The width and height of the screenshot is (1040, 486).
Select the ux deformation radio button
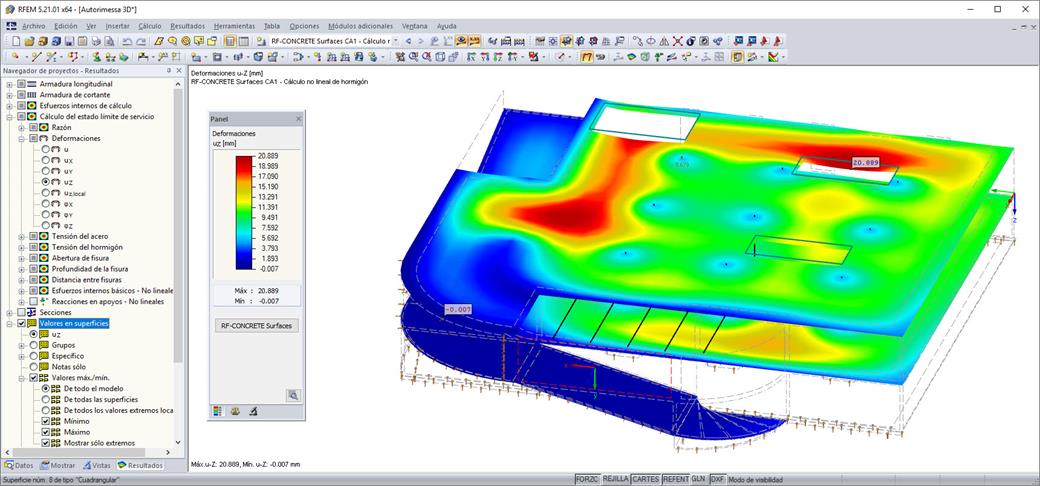(46, 160)
